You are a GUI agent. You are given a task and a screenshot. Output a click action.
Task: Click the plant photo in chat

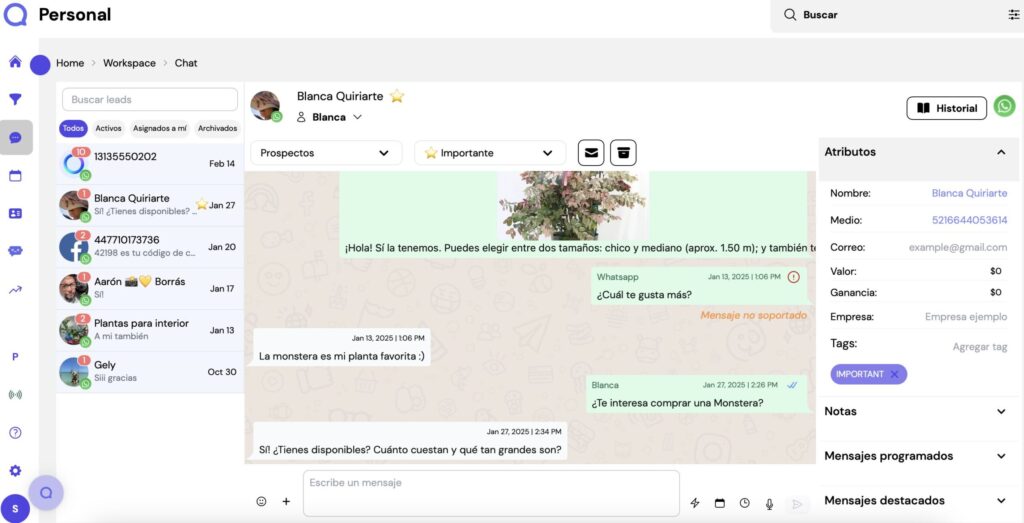click(x=573, y=205)
